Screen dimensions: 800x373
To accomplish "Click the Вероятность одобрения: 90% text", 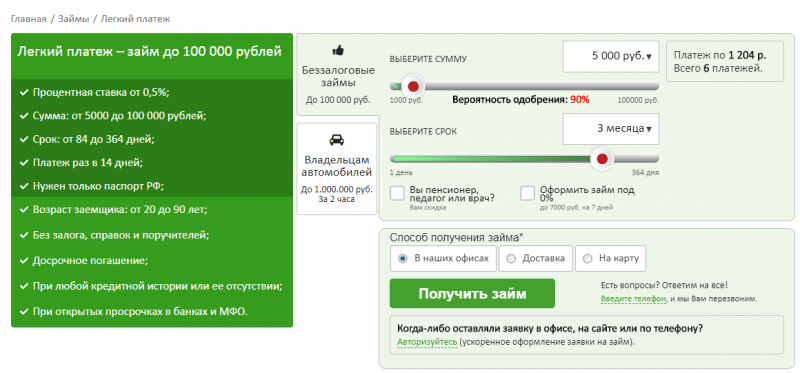I will (x=520, y=100).
